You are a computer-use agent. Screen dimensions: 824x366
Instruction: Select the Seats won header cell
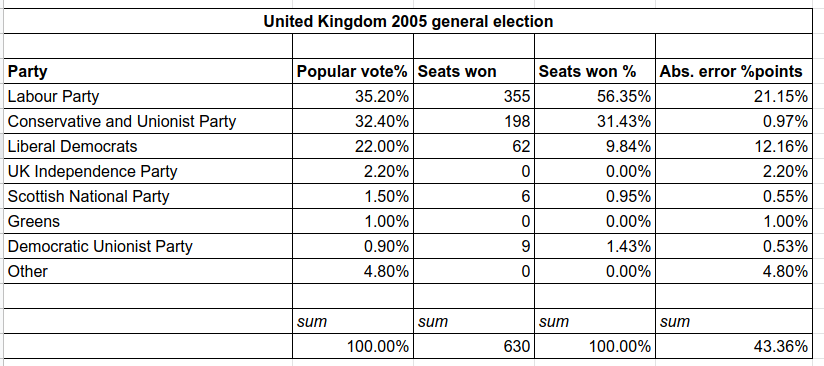point(474,72)
